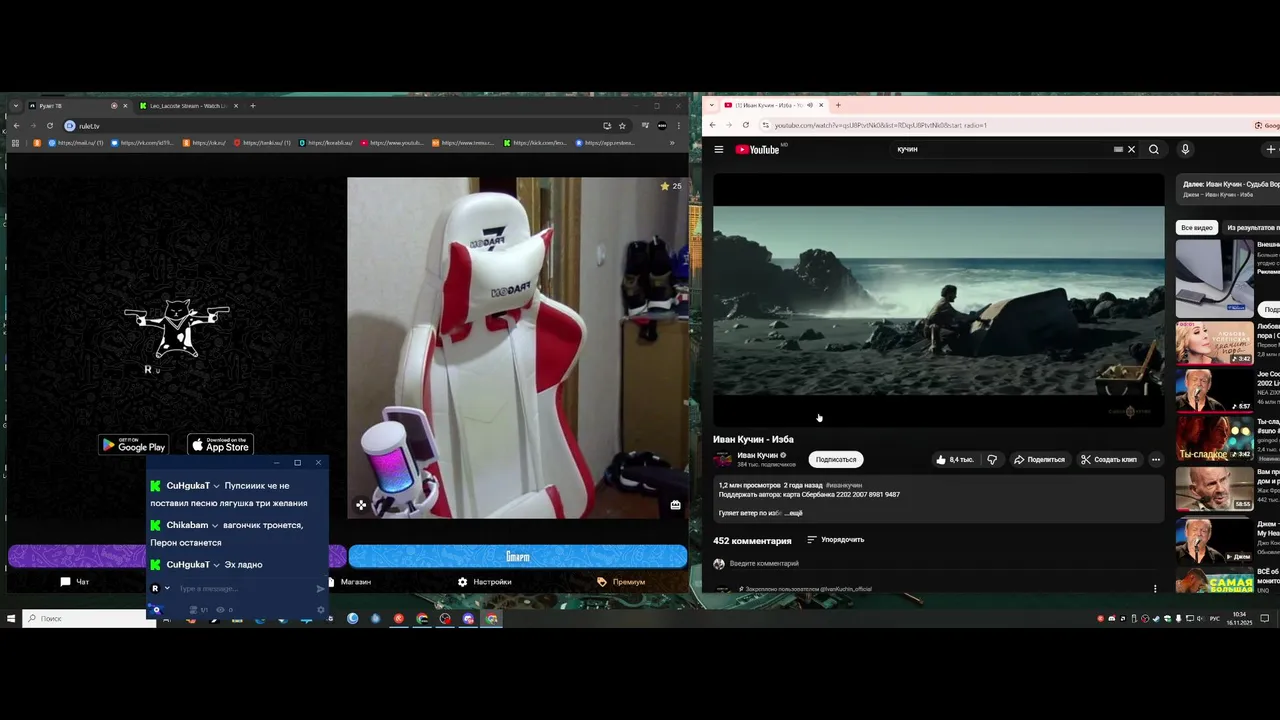Open the Windows Start menu
The image size is (1280, 720).
(11, 619)
